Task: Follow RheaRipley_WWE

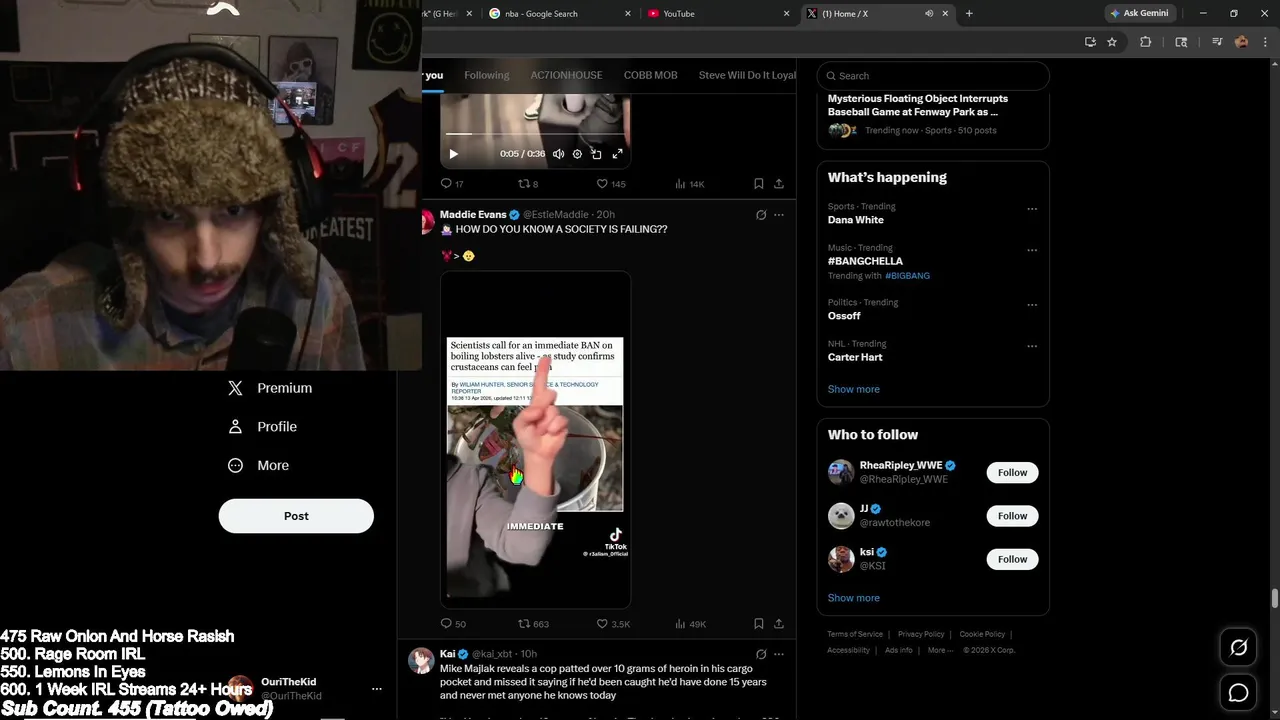Action: (1012, 473)
